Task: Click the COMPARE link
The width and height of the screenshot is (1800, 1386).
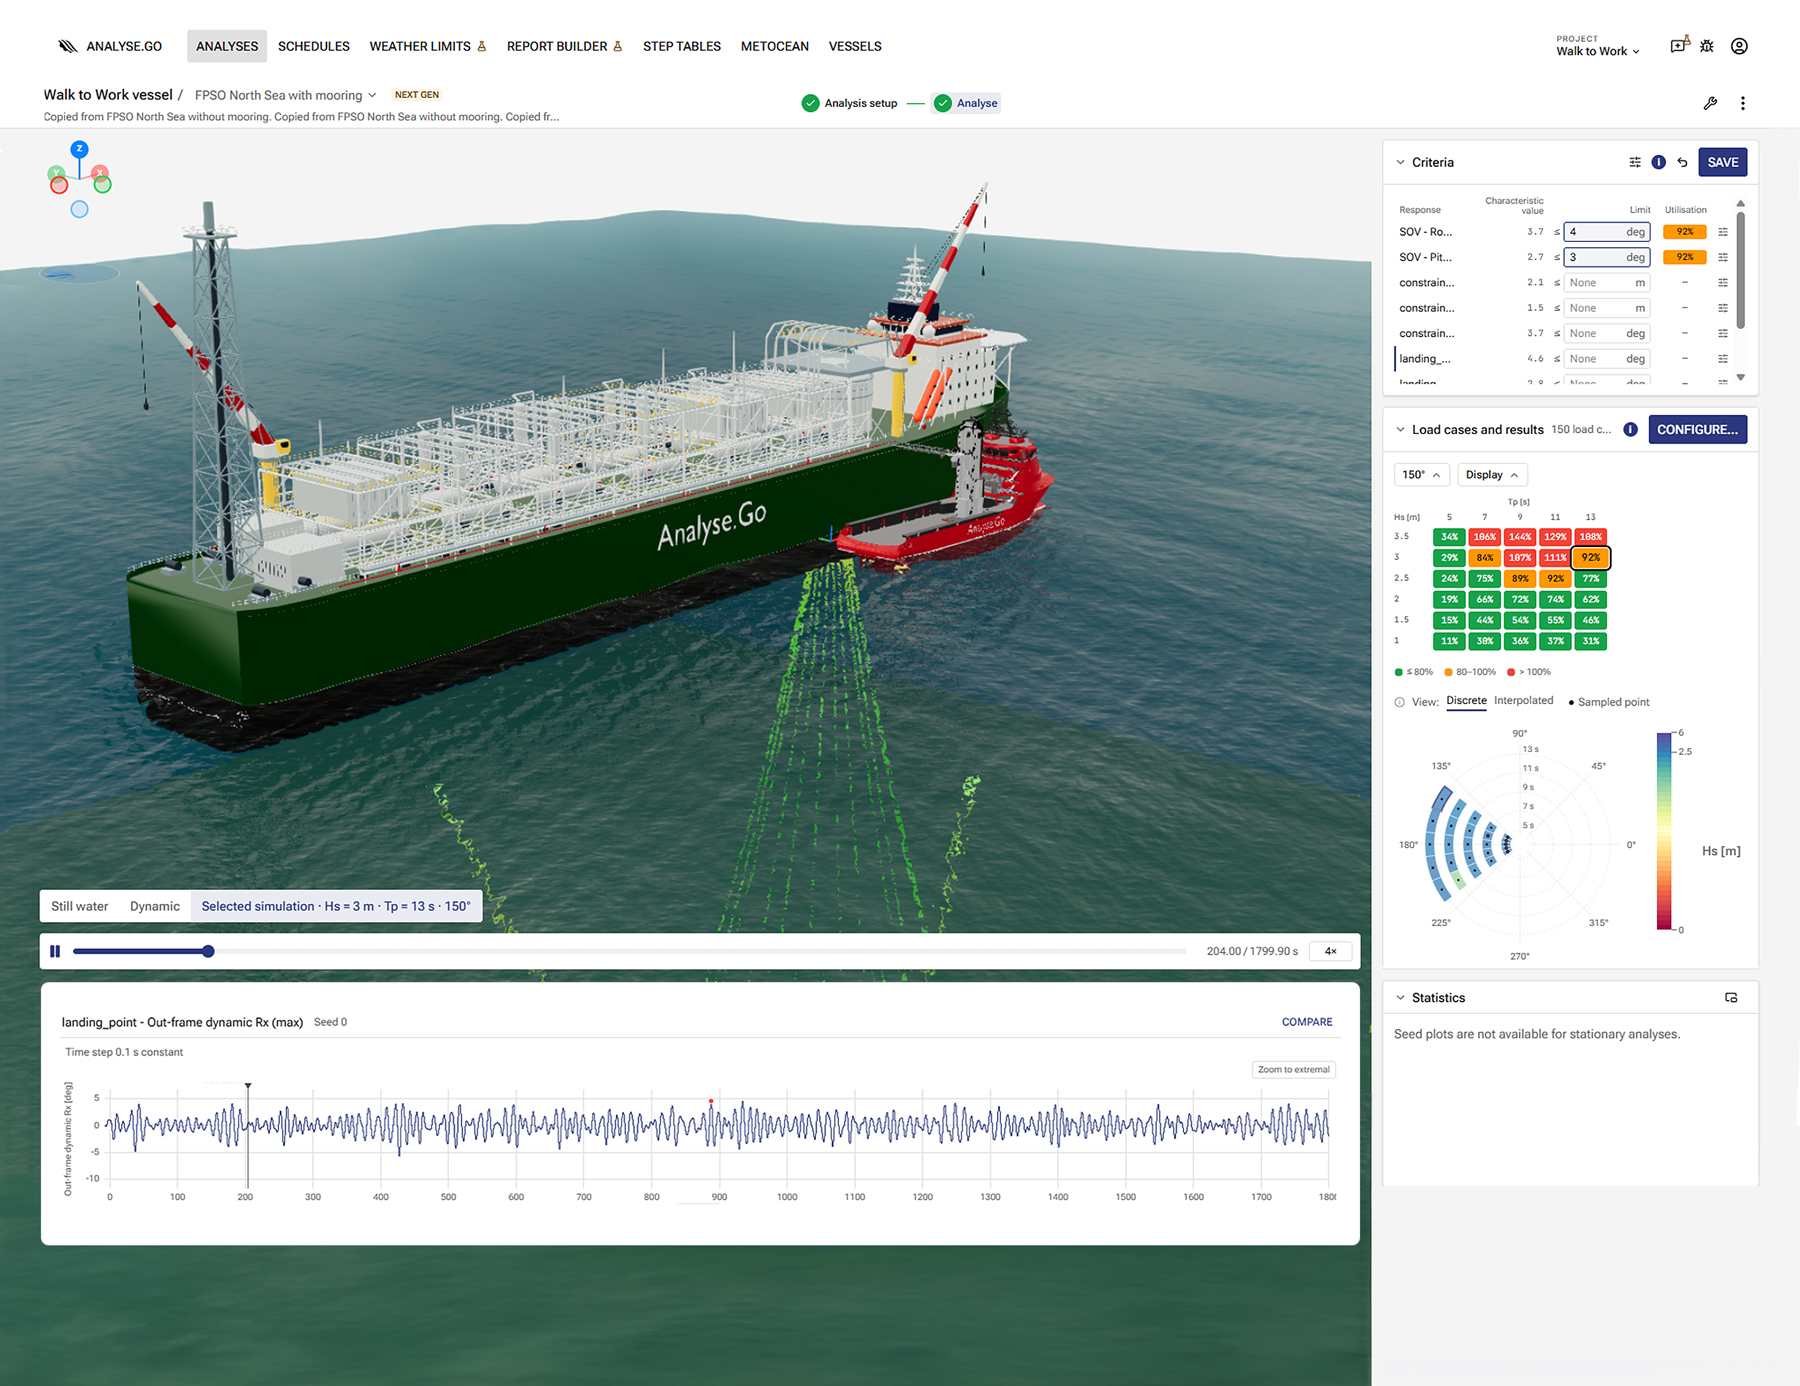Action: 1307,1022
